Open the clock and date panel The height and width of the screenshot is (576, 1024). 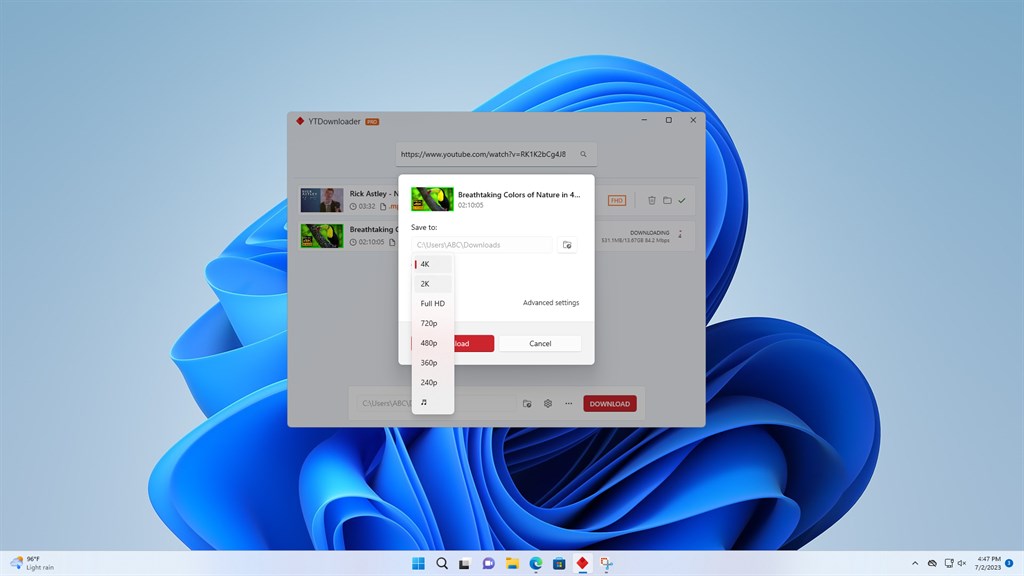(988, 563)
